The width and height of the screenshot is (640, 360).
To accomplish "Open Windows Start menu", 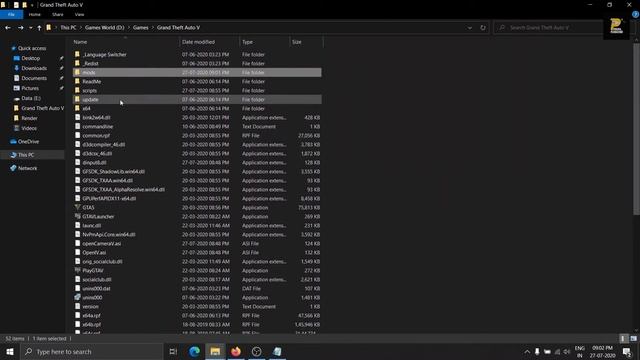I will [x=10, y=351].
